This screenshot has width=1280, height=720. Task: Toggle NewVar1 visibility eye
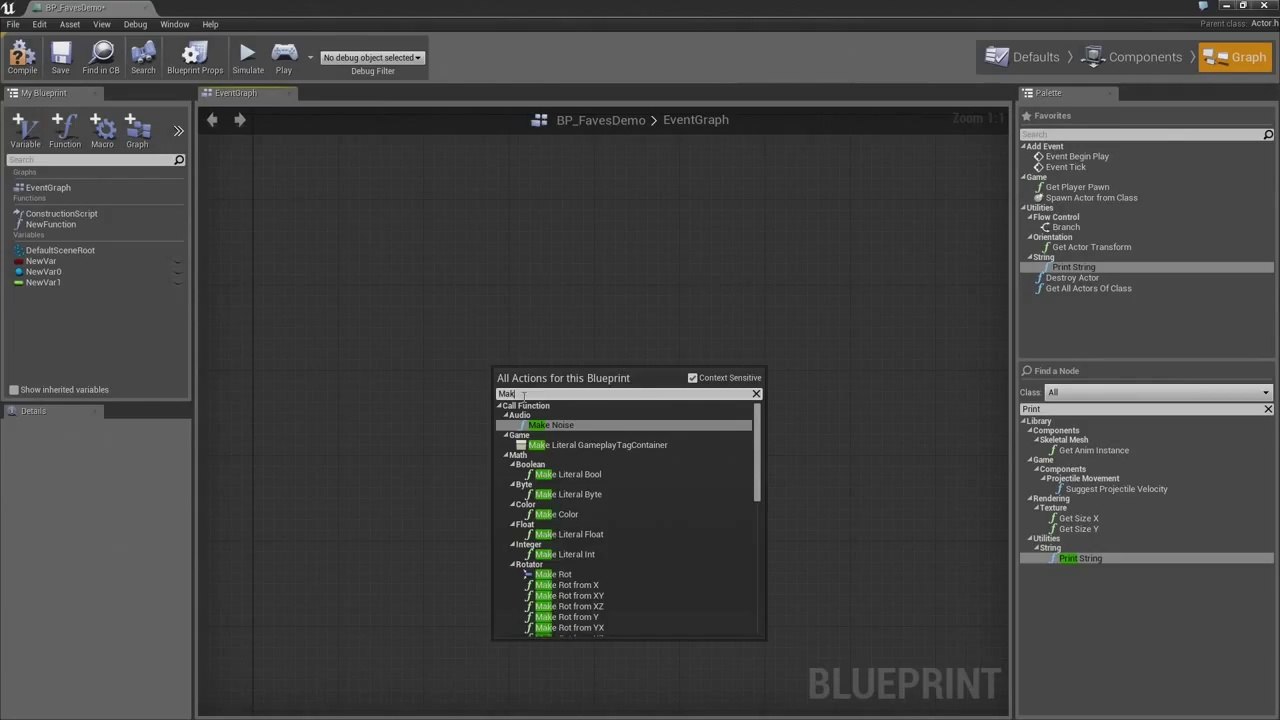178,283
